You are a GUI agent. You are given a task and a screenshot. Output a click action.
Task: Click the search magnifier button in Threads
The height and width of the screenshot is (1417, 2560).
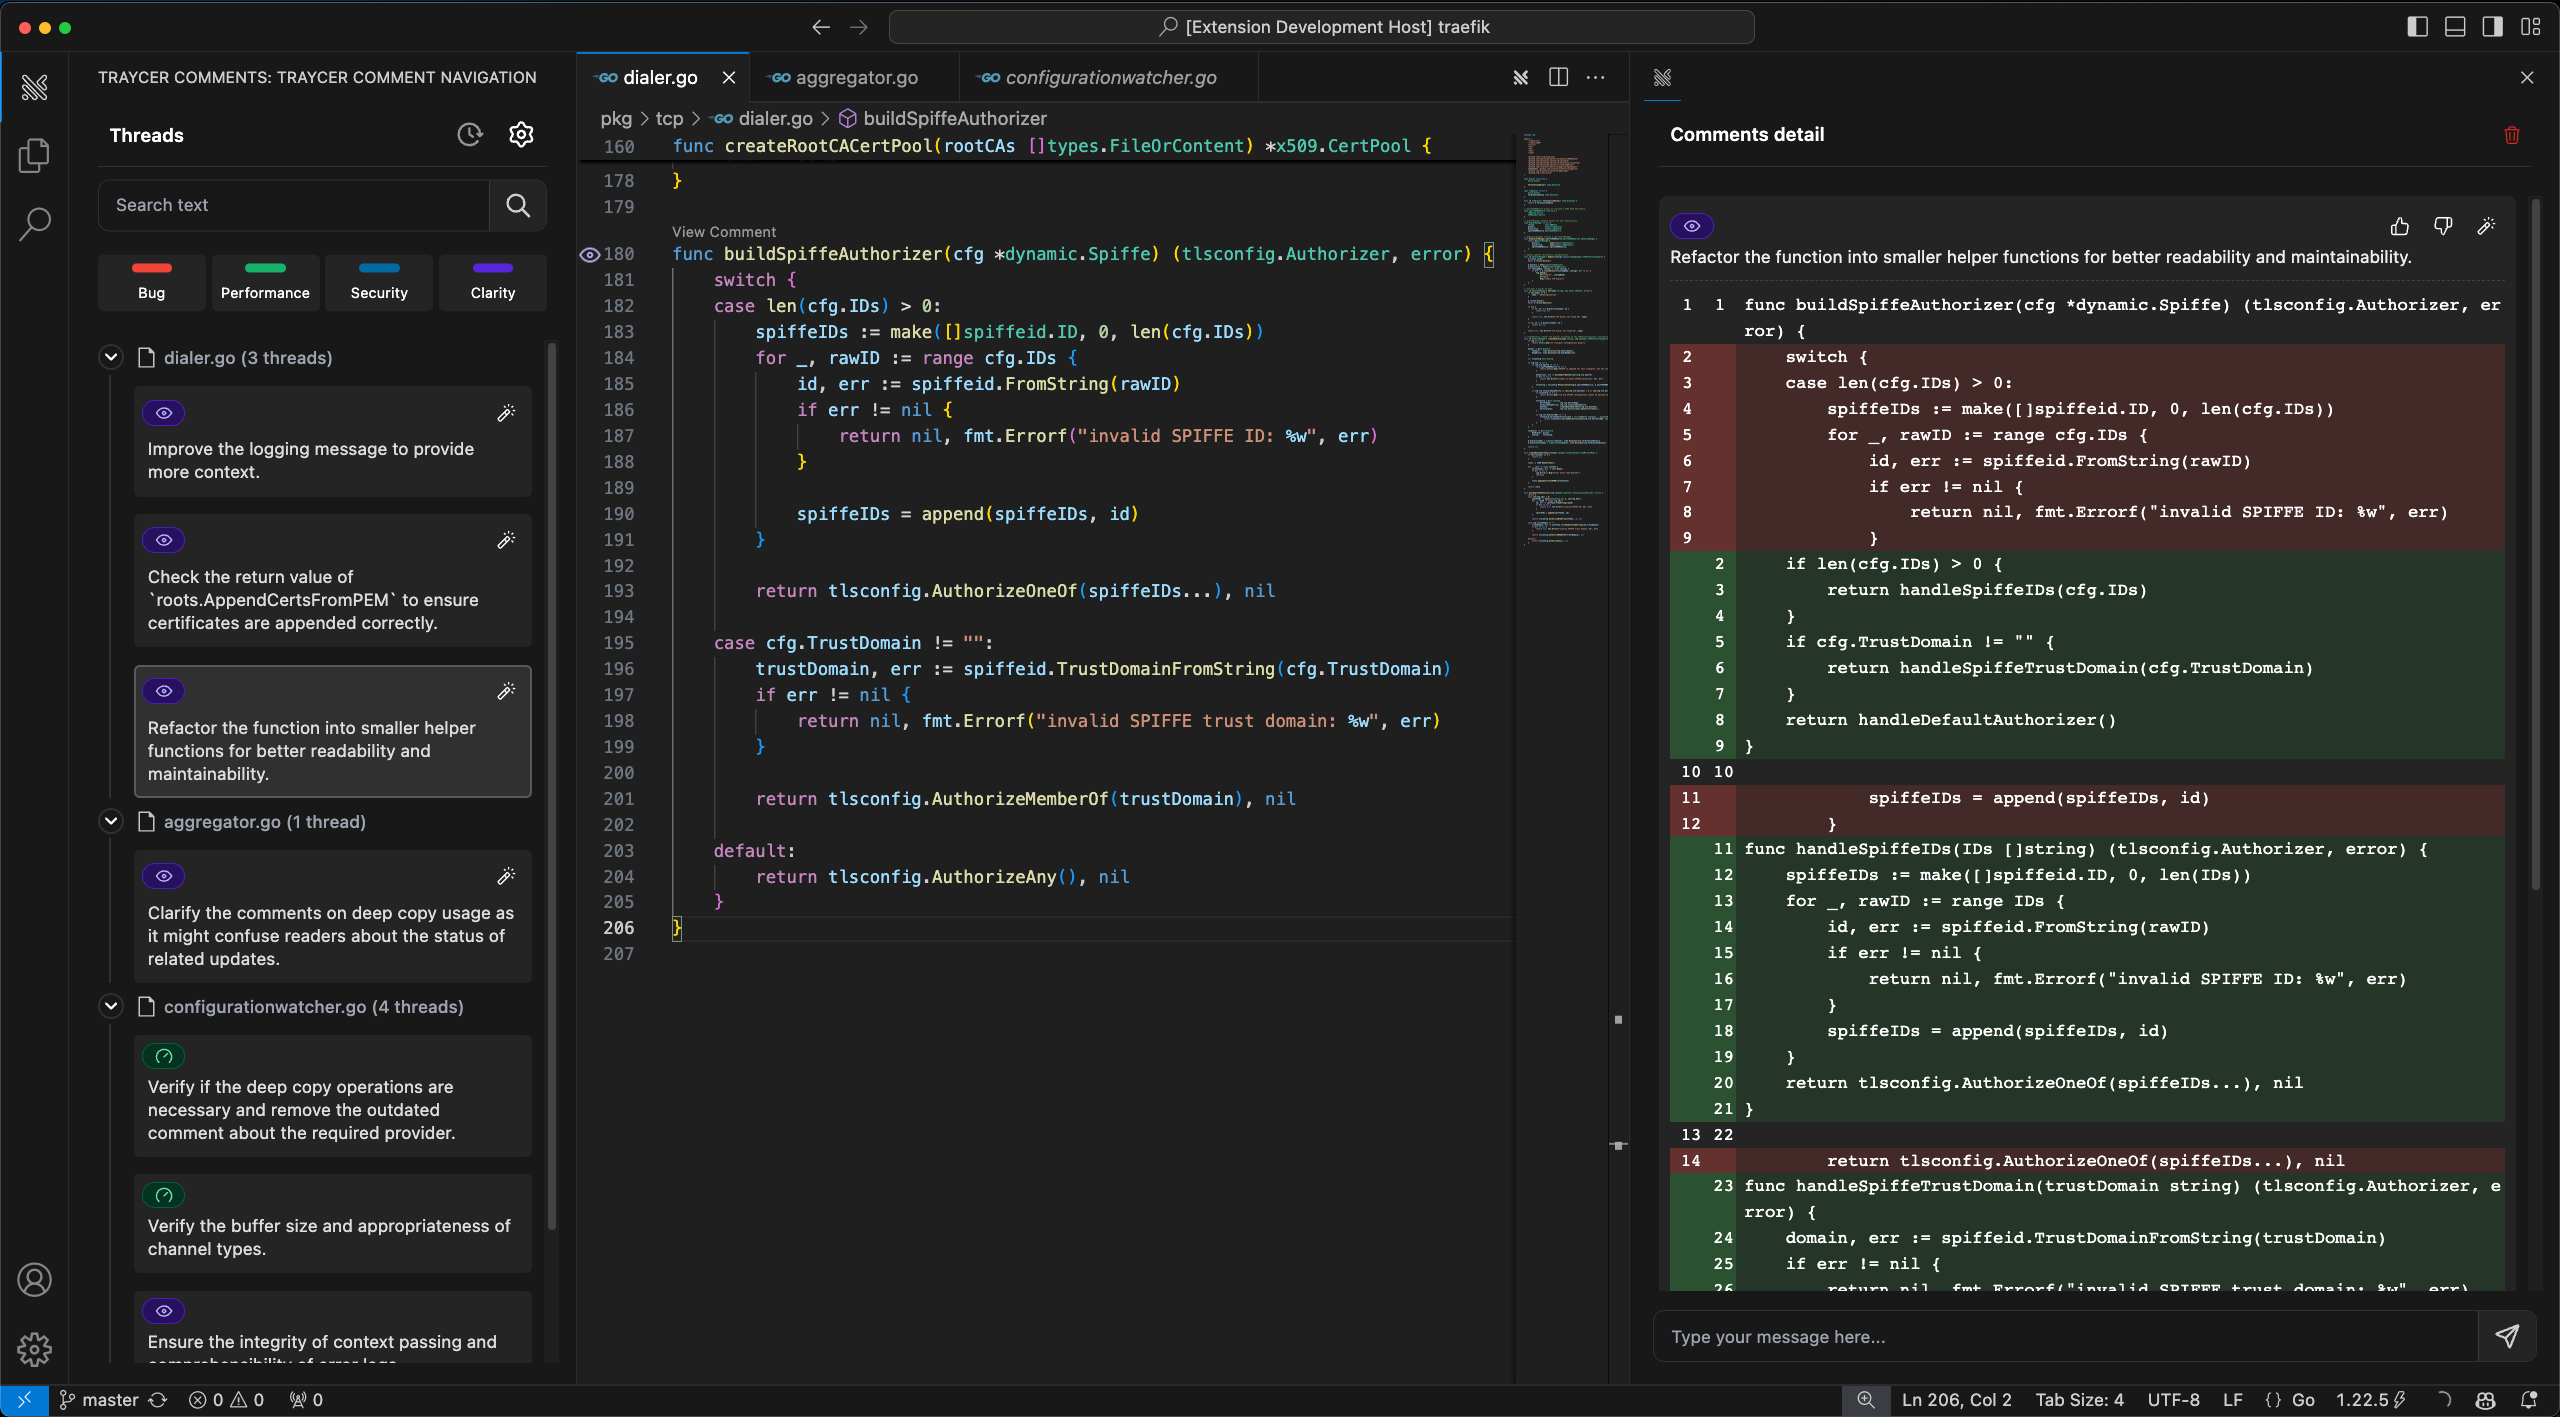pyautogui.click(x=518, y=205)
